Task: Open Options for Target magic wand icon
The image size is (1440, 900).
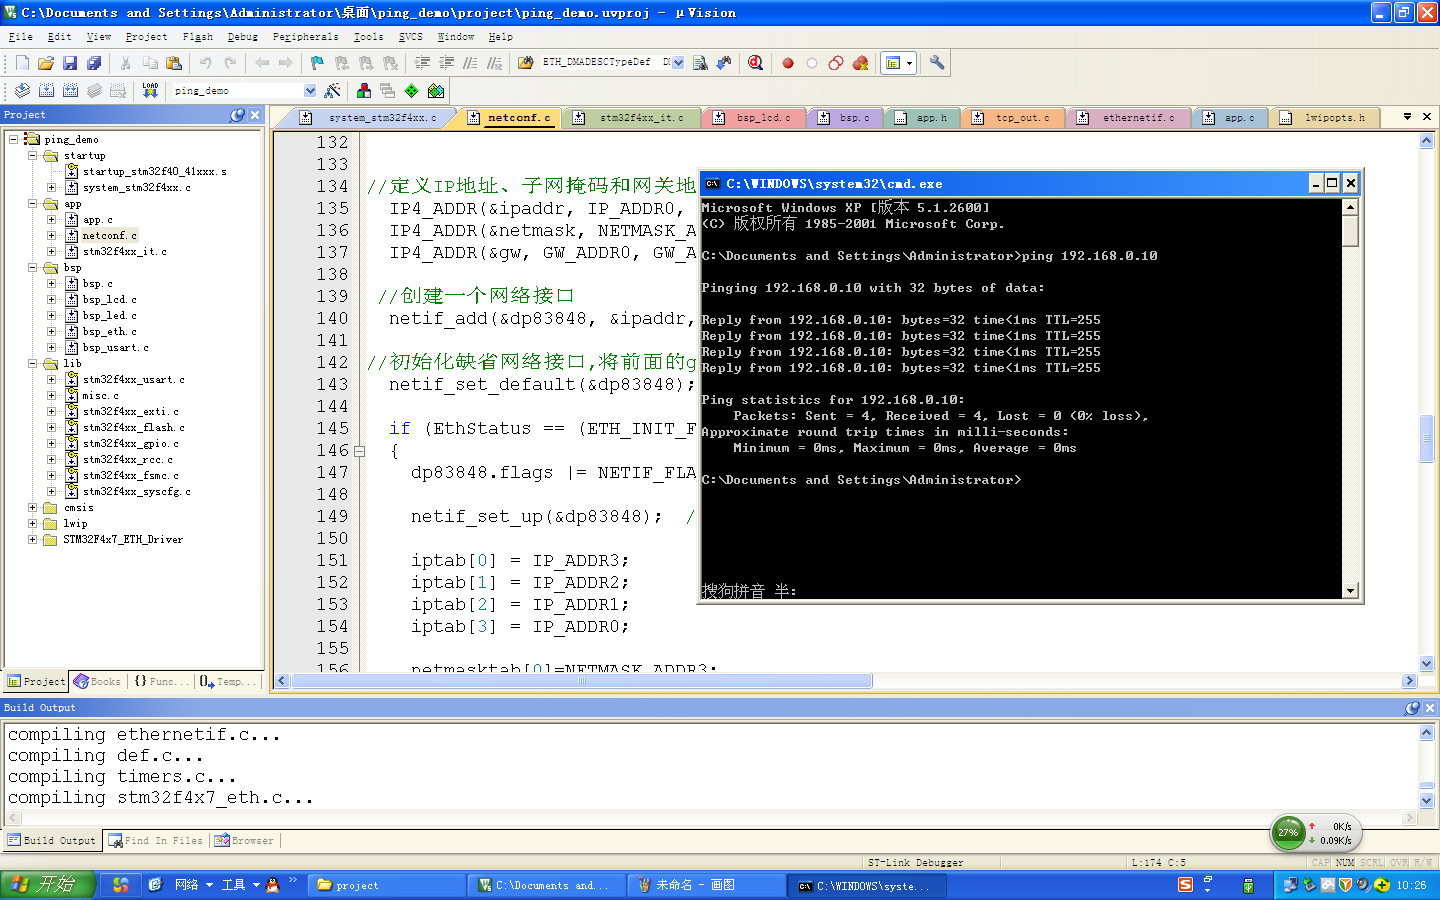Action: point(333,90)
